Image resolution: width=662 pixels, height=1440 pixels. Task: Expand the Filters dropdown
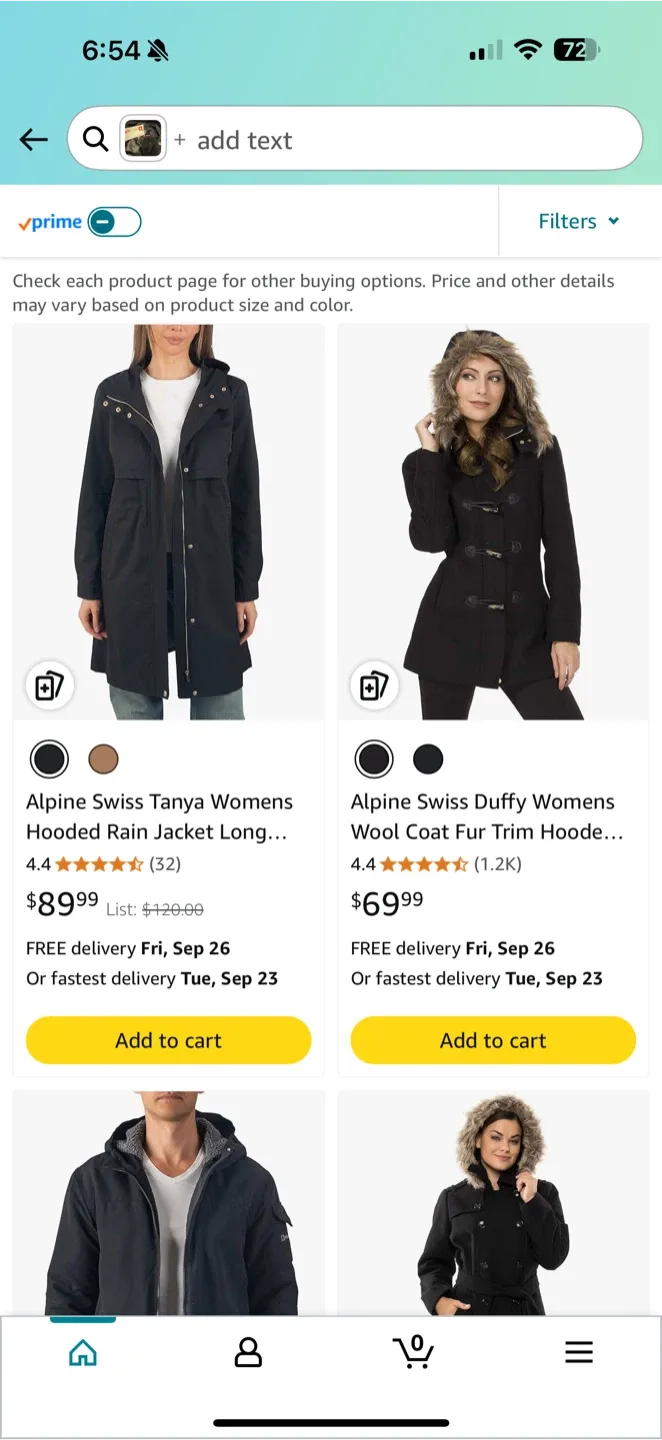coord(579,222)
